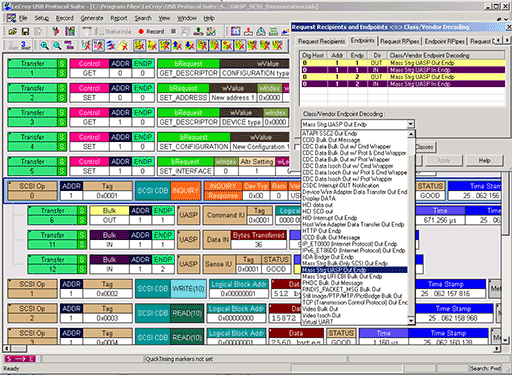Open the chart graph toolbar icon

[211, 31]
